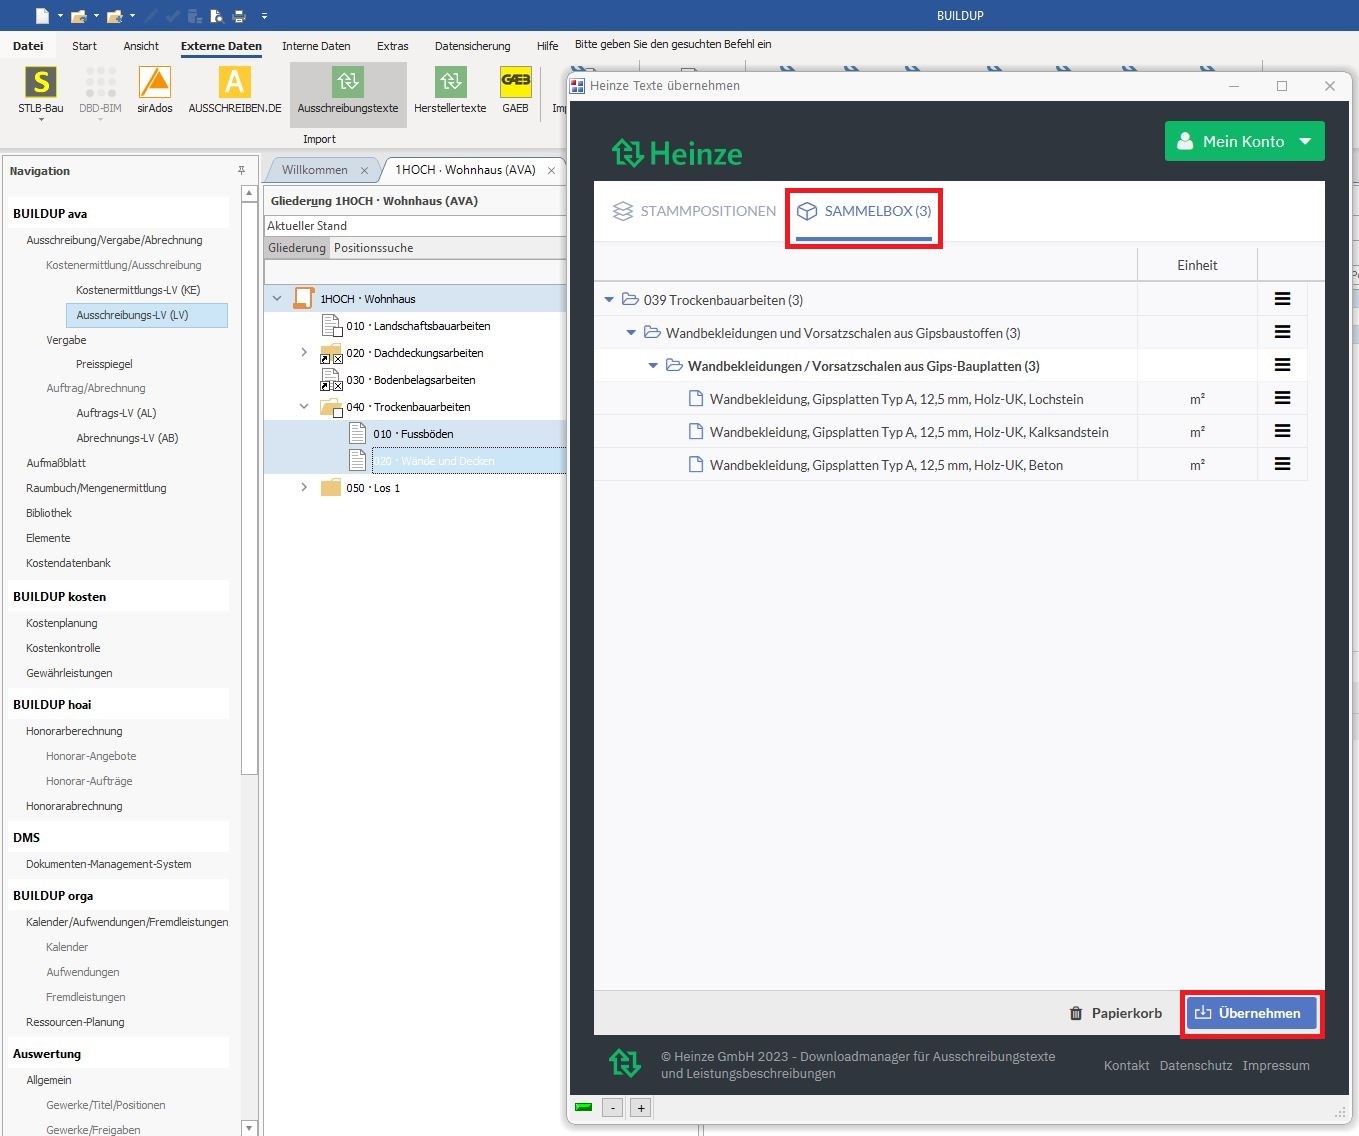Open the sirAdos import icon
This screenshot has width=1359, height=1136.
click(x=155, y=83)
